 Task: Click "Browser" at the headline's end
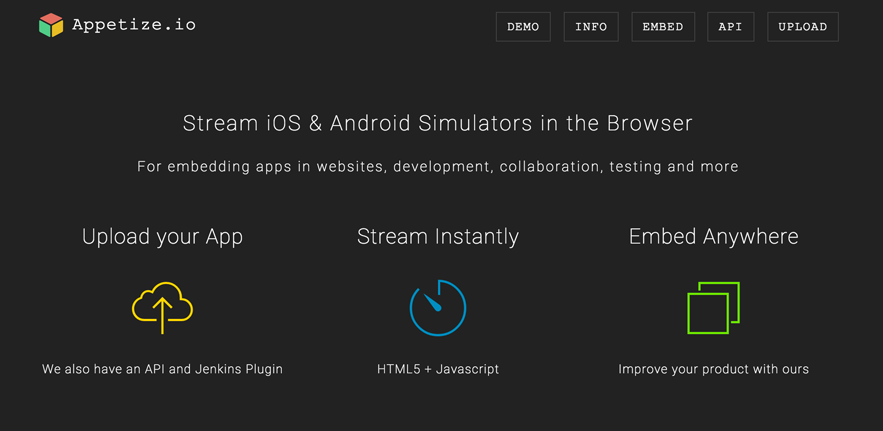650,124
